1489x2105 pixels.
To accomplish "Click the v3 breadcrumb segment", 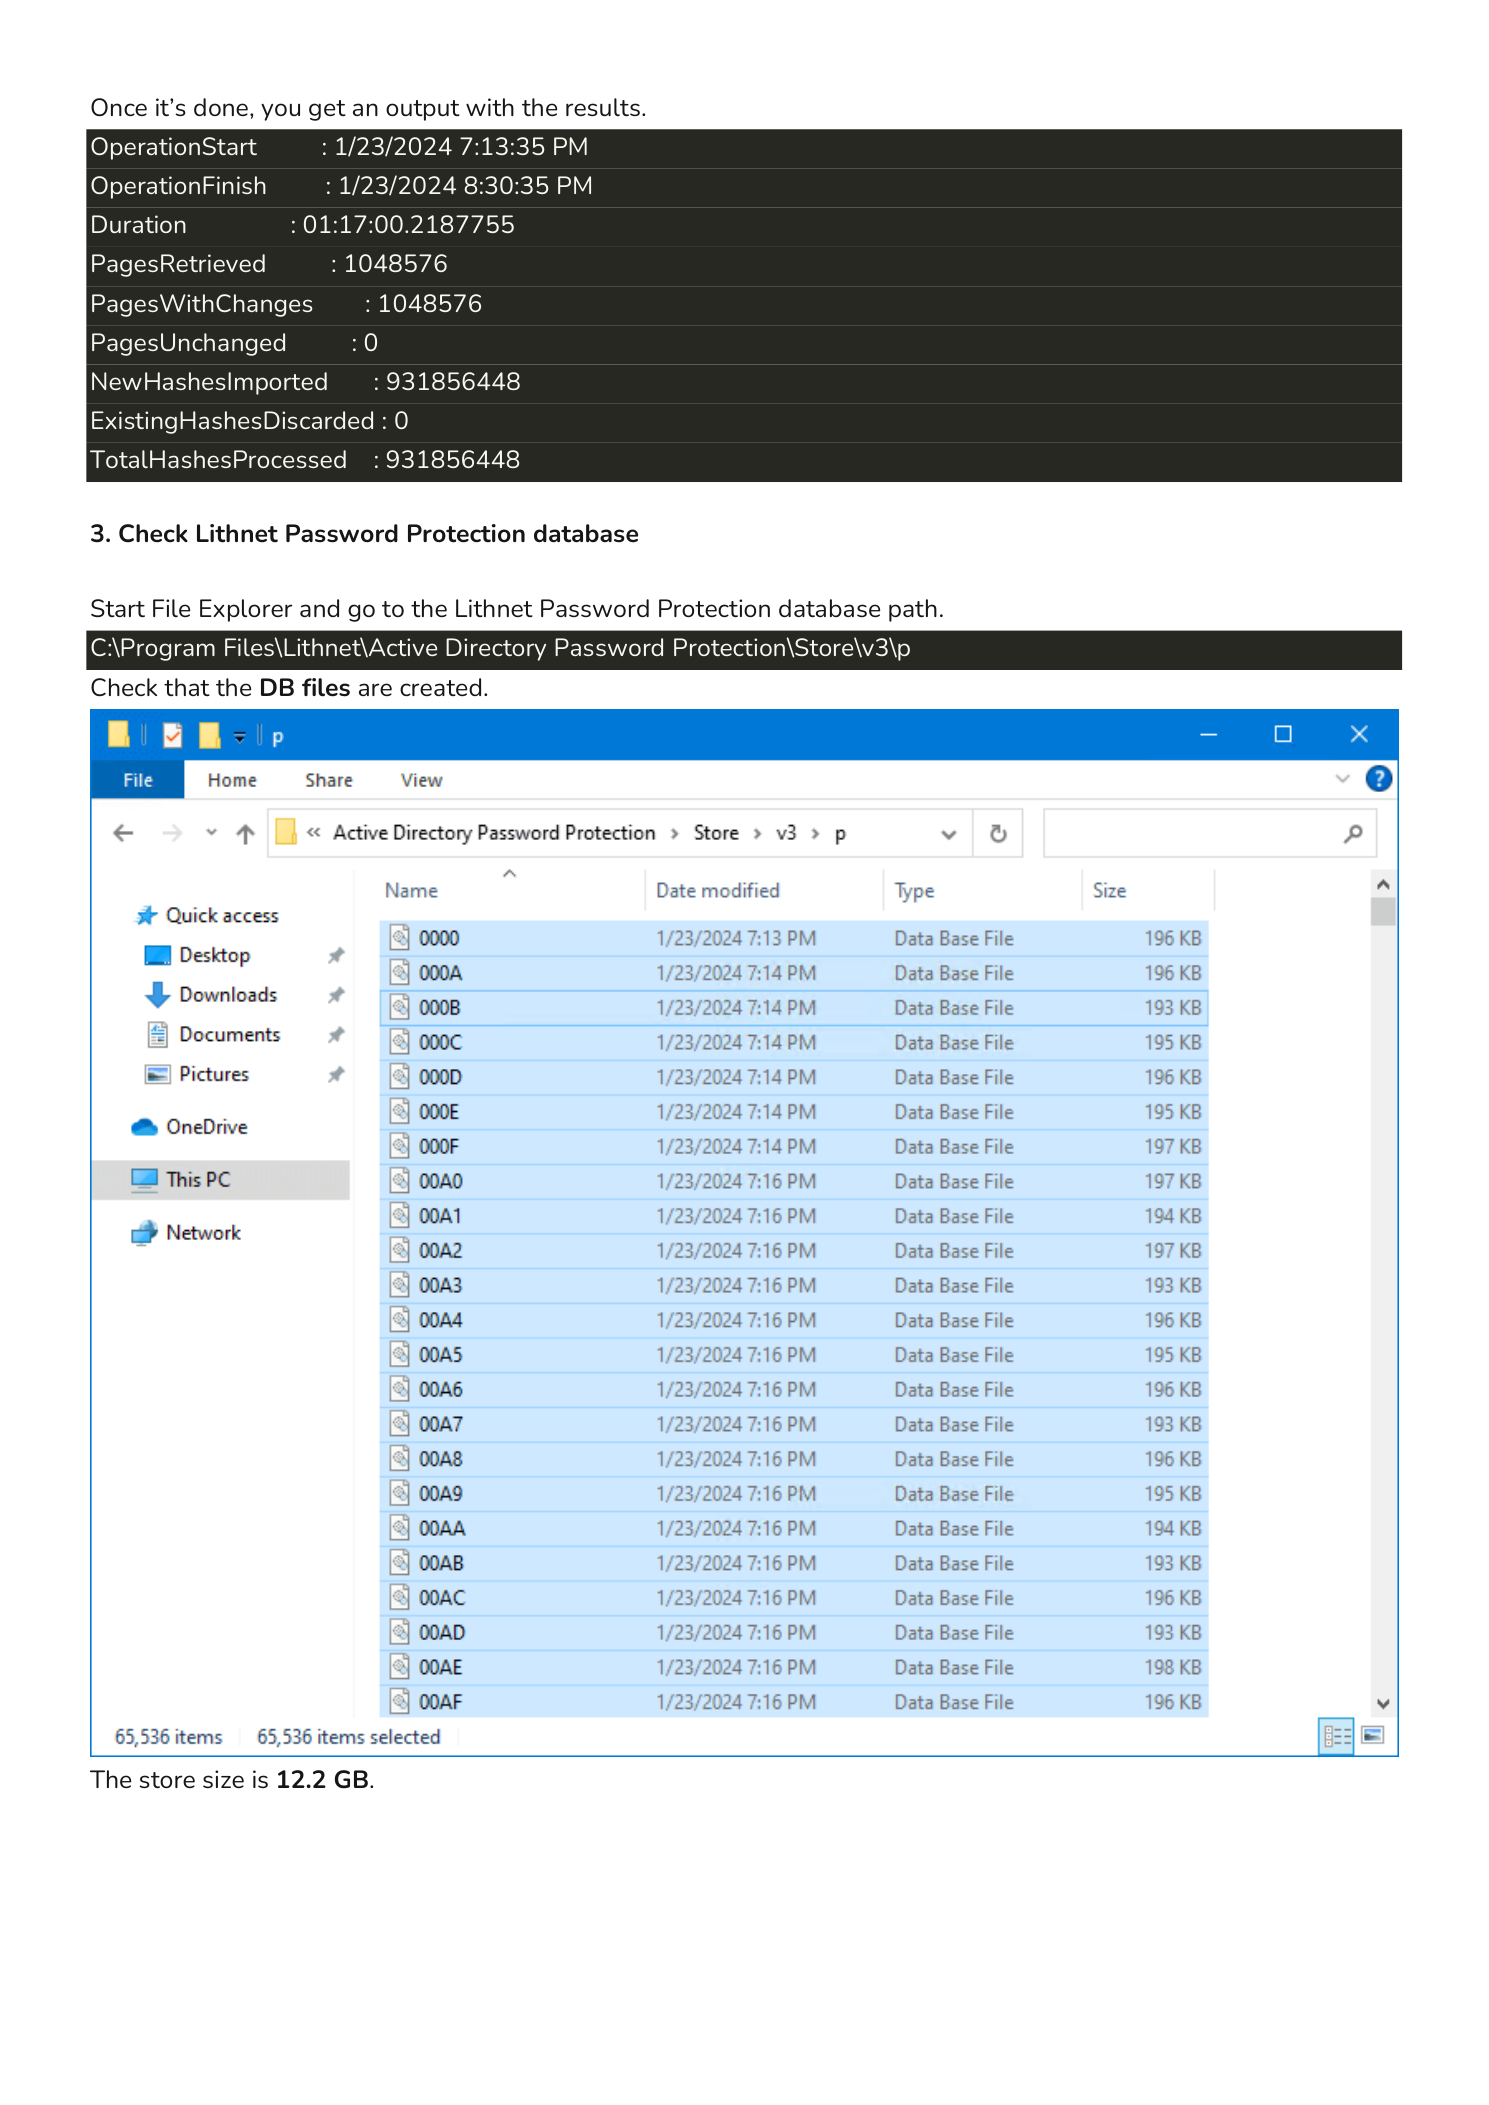I will point(786,833).
